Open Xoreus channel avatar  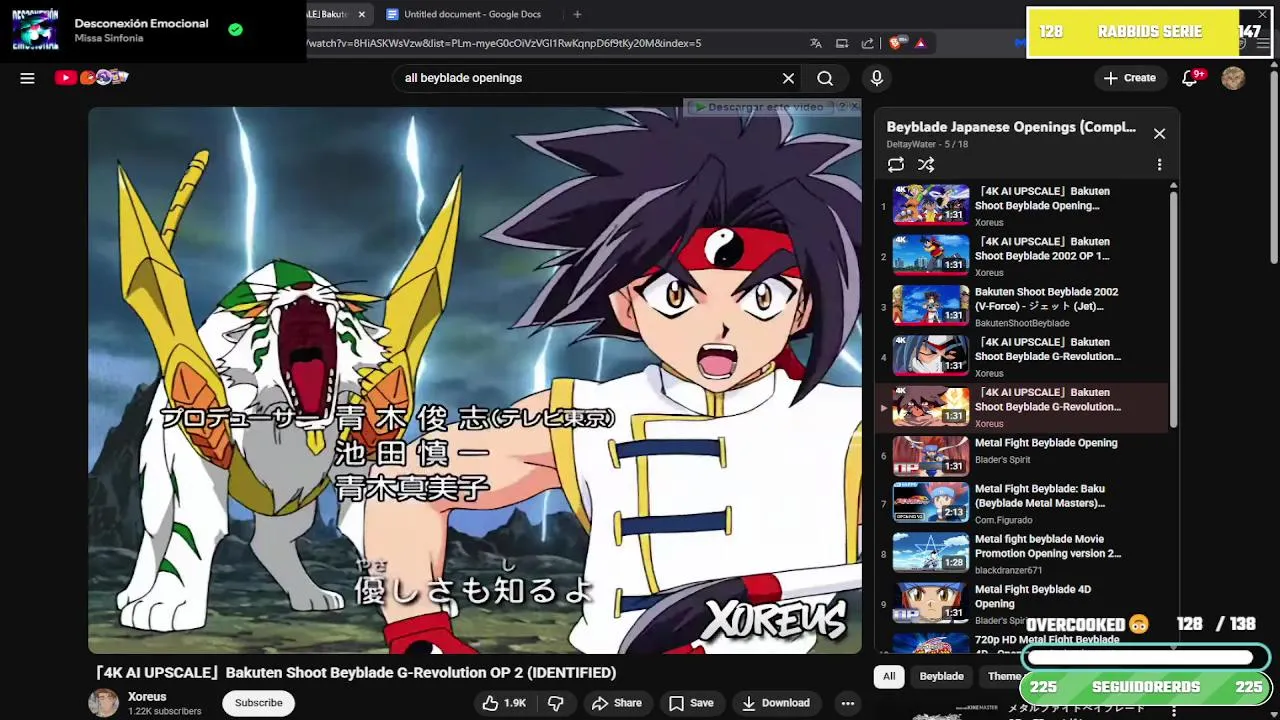pos(103,703)
